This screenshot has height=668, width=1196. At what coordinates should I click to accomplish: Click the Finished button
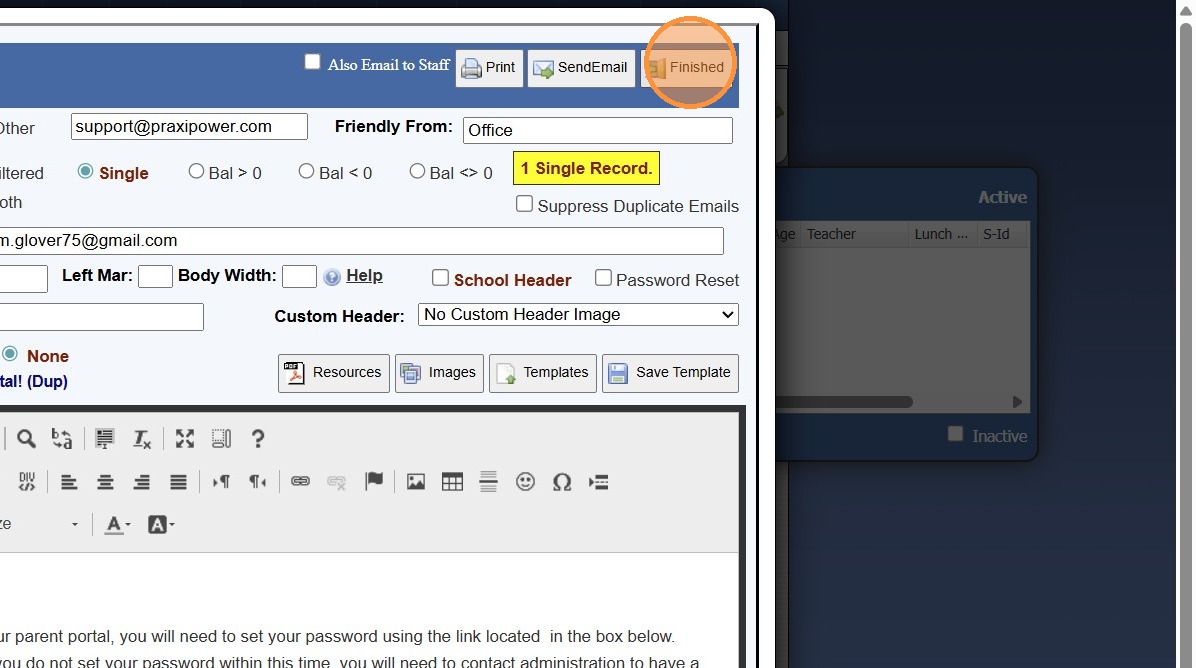(x=687, y=68)
